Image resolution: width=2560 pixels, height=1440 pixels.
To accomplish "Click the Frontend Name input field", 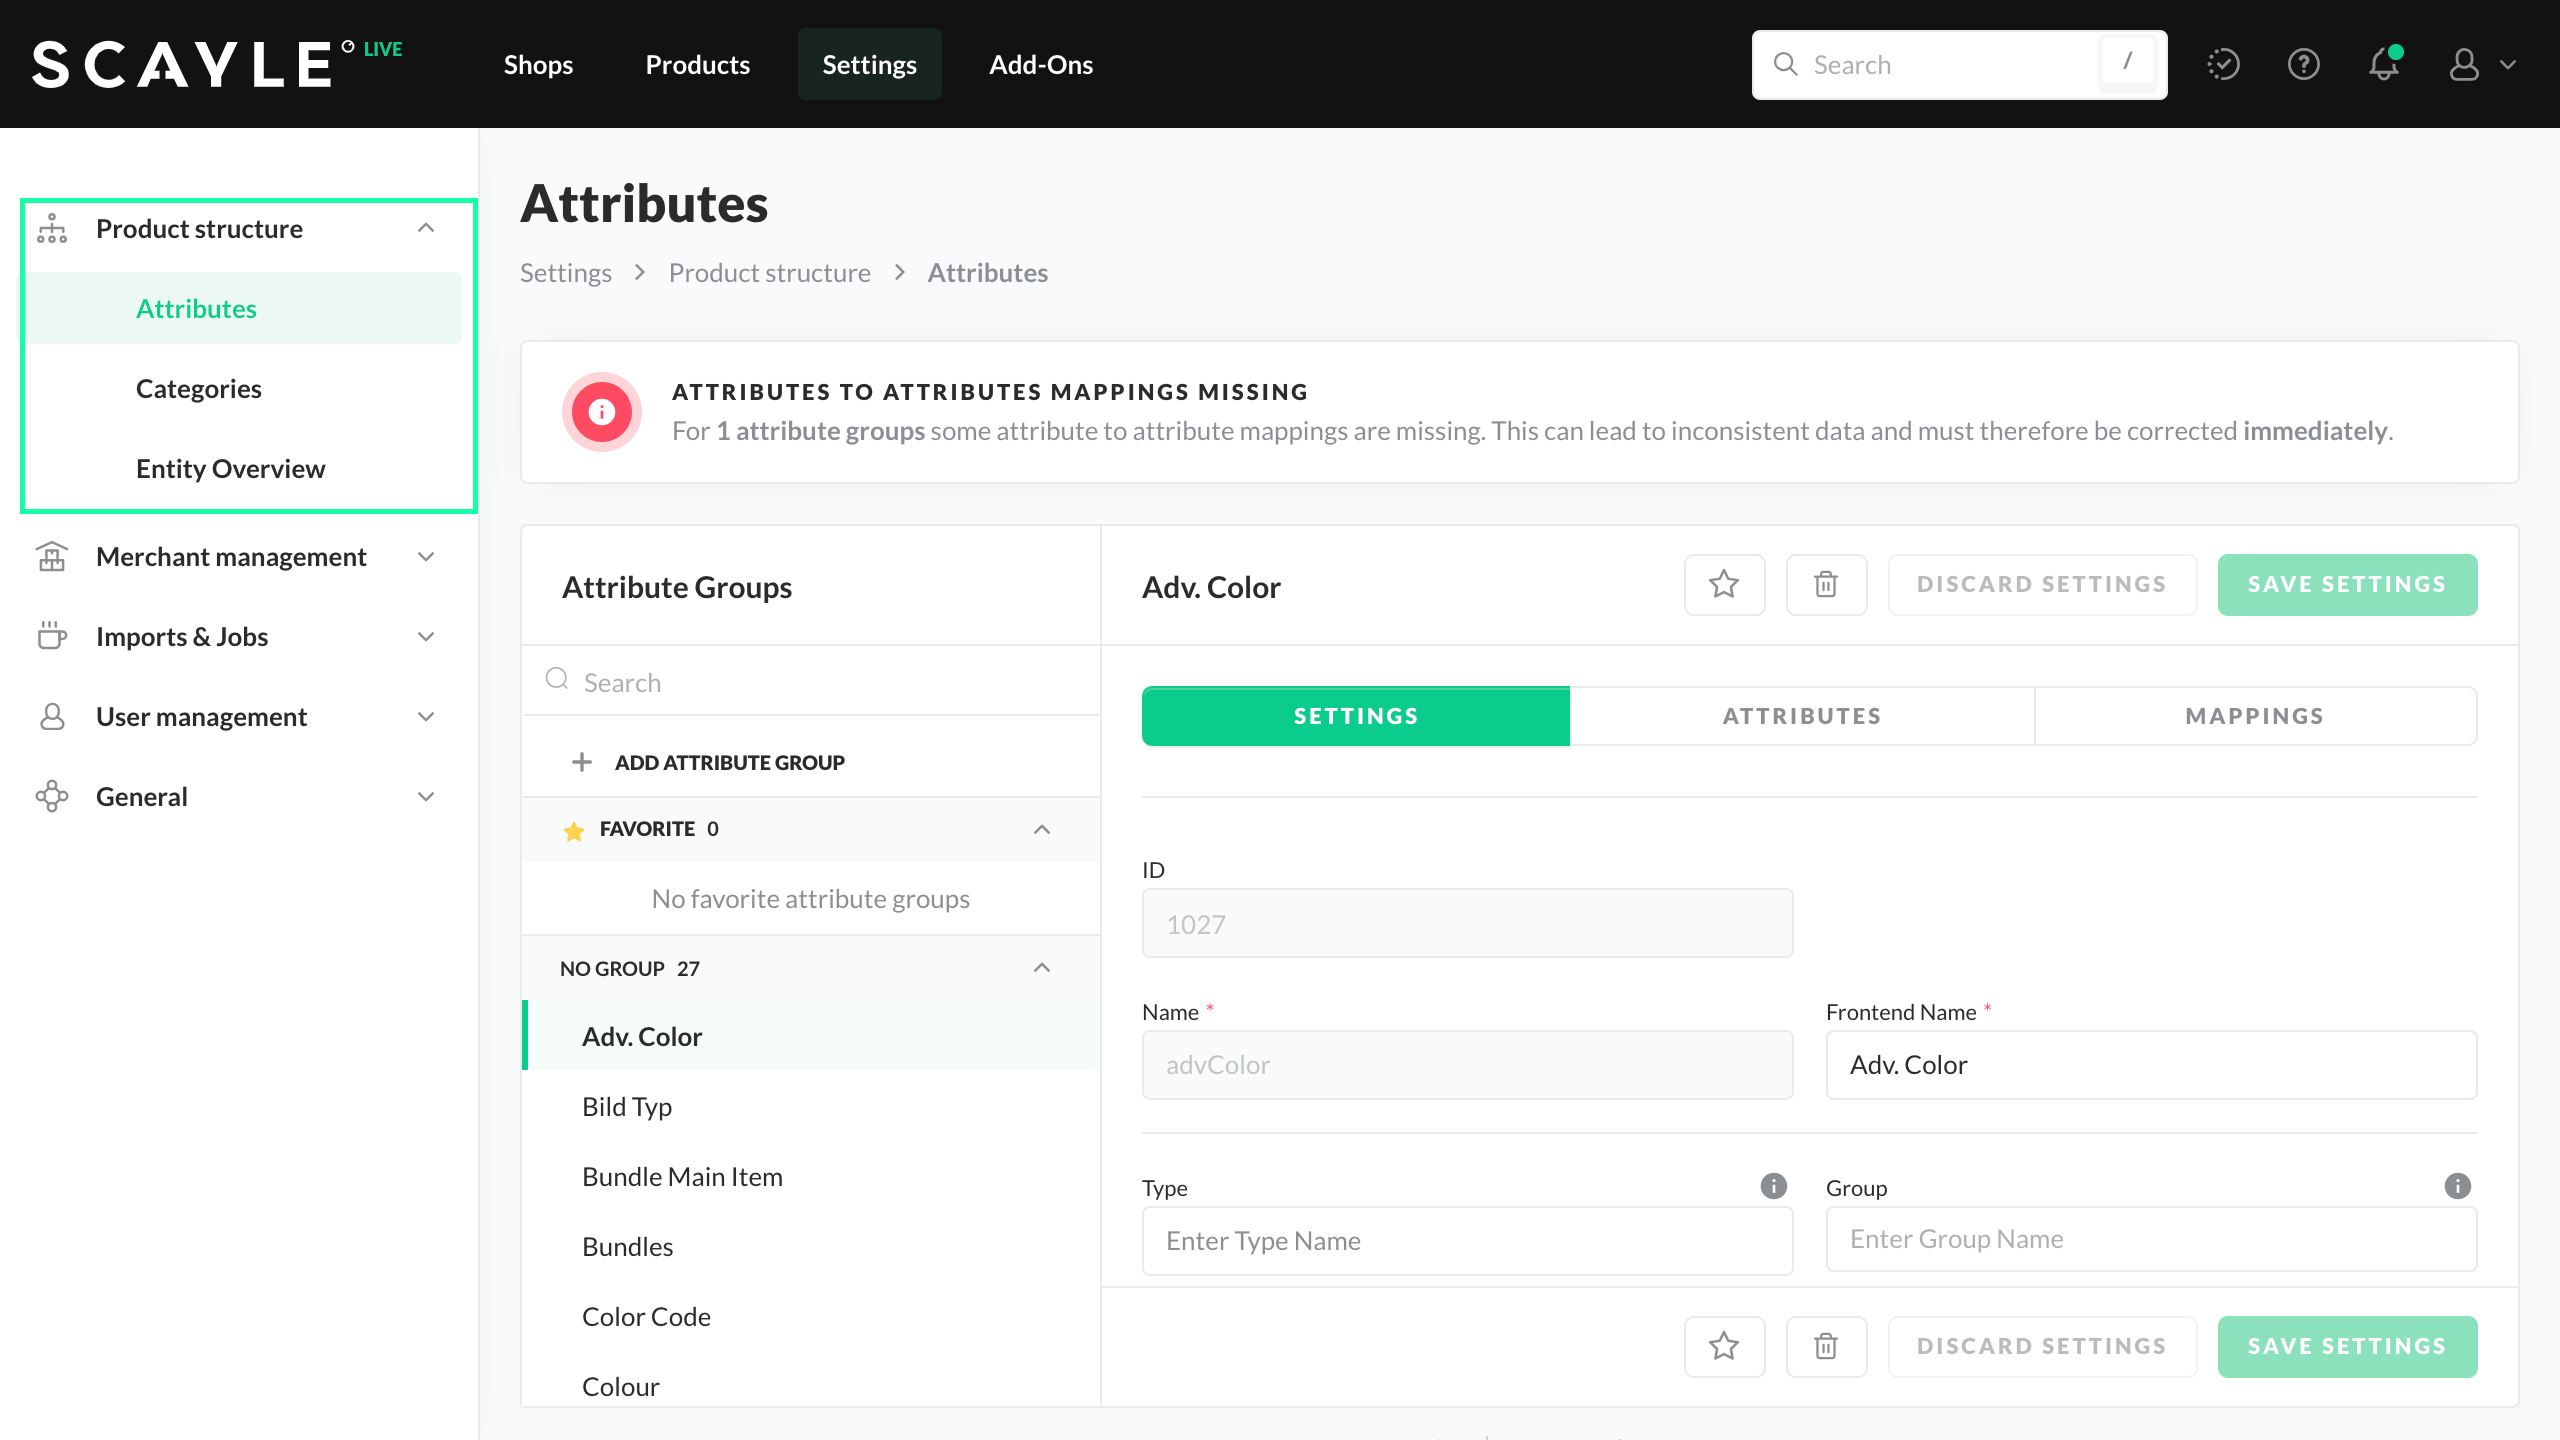I will (x=2150, y=1065).
